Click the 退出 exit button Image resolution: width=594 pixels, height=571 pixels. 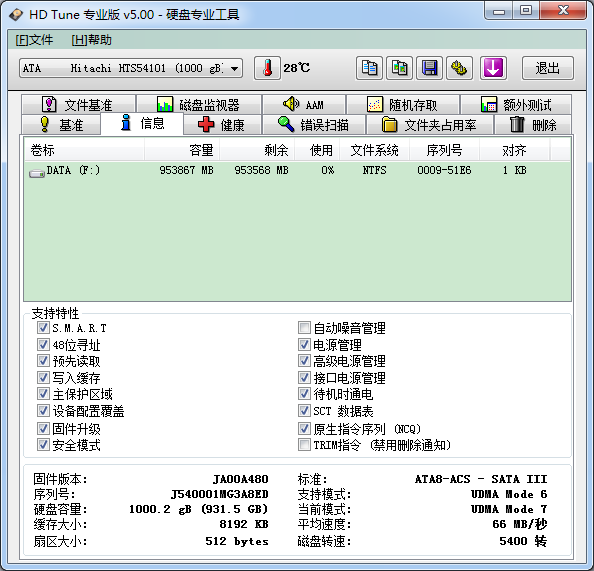[x=547, y=68]
